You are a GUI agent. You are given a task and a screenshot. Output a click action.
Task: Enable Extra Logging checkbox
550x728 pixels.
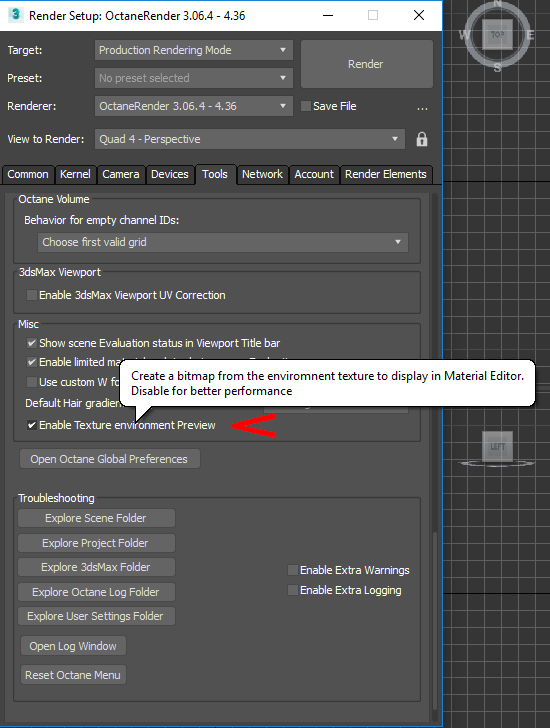point(292,590)
